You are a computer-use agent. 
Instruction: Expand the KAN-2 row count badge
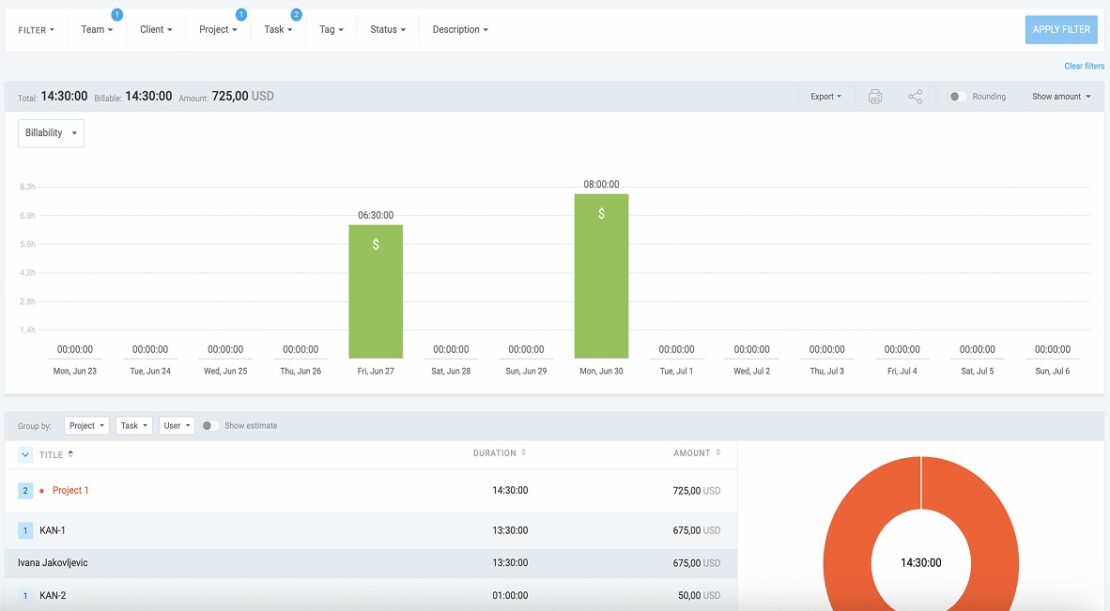[x=25, y=595]
